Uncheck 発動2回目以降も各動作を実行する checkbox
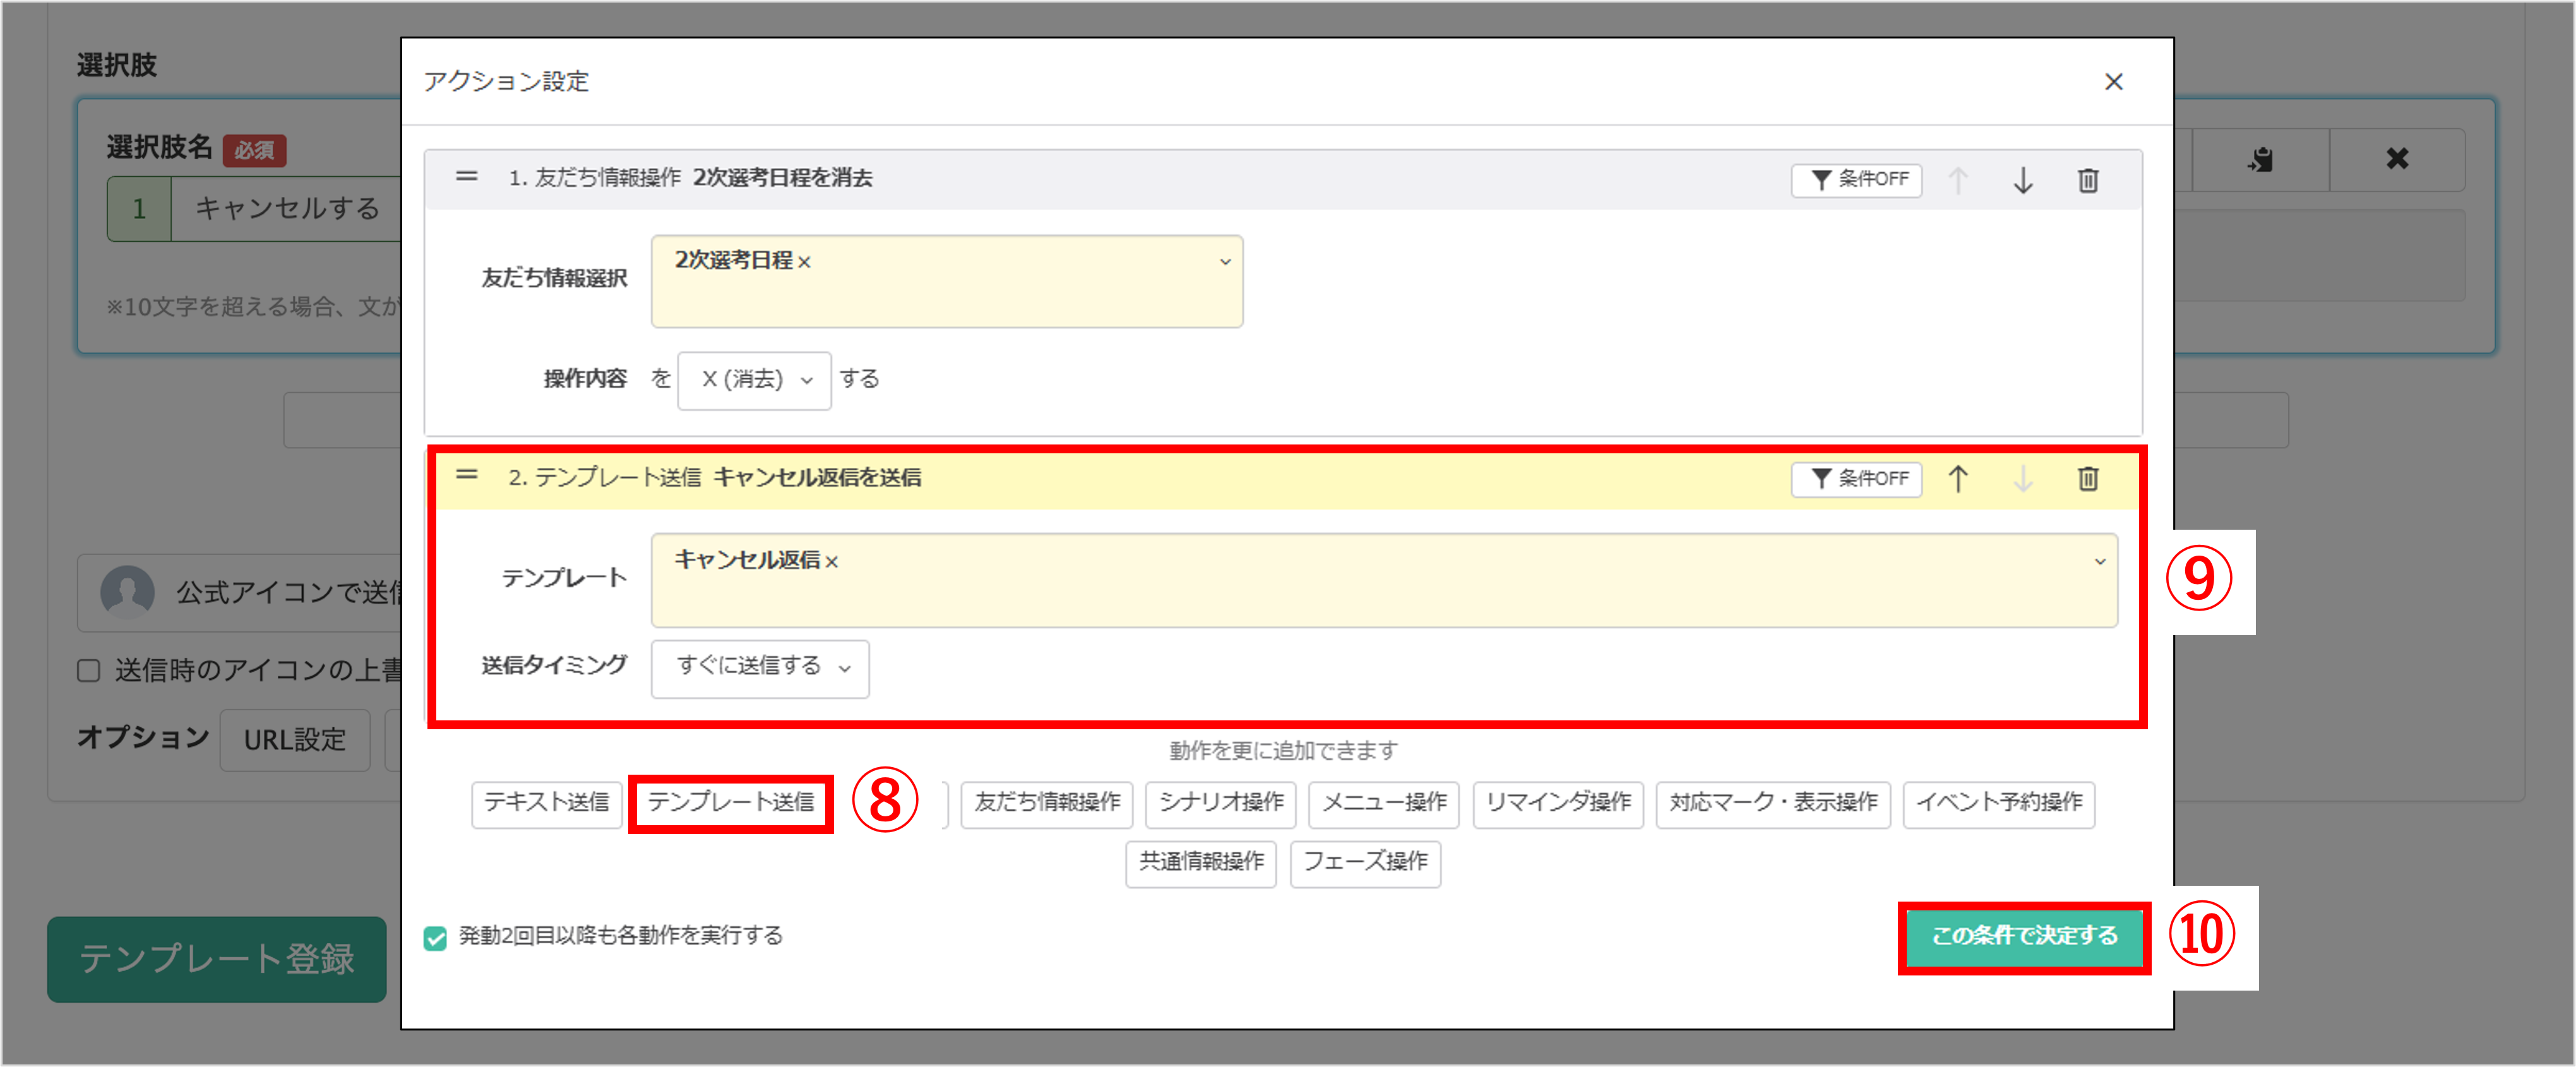Screen dimensions: 2576x1067 435,937
